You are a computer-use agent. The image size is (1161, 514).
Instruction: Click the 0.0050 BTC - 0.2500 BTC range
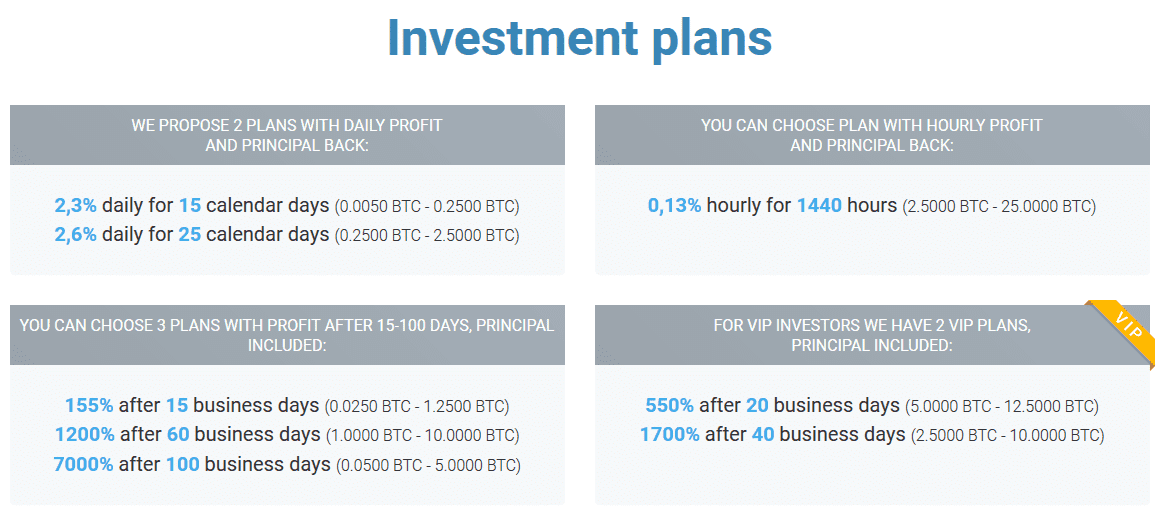(x=427, y=207)
